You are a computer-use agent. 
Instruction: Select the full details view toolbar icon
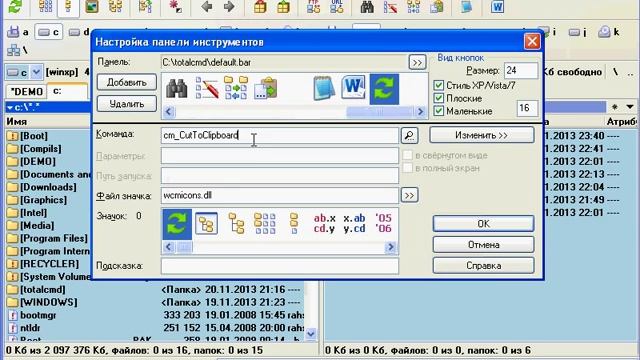tap(68, 7)
